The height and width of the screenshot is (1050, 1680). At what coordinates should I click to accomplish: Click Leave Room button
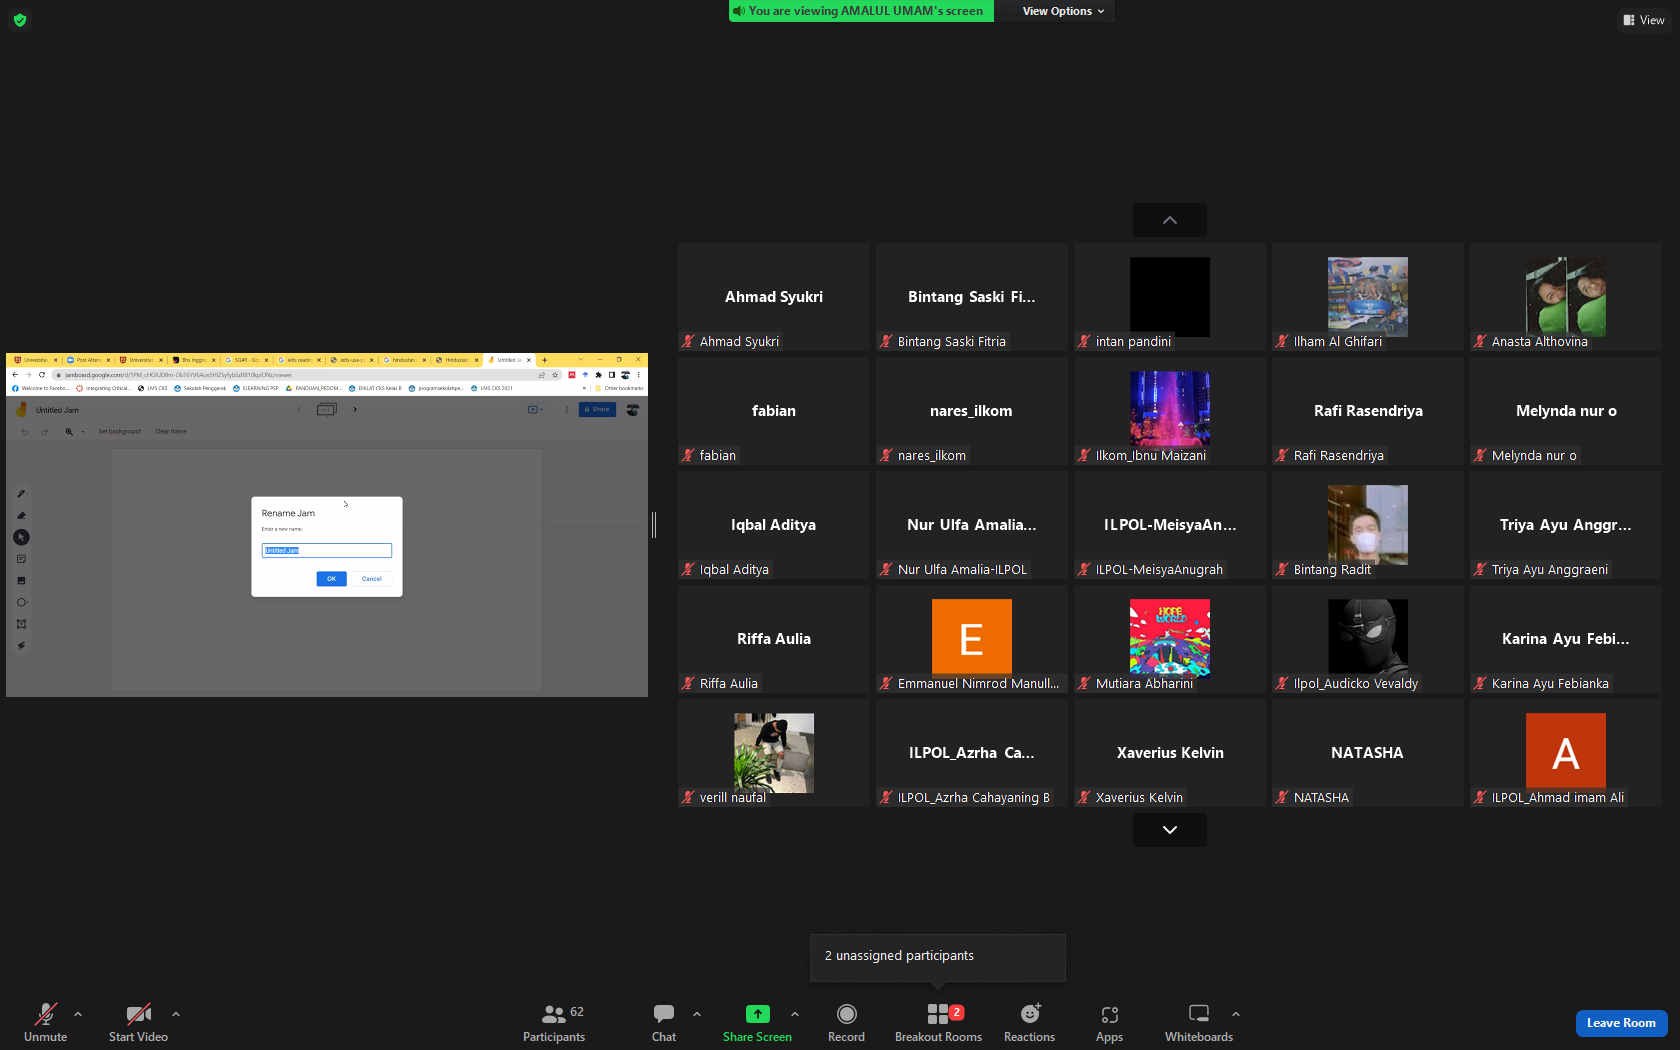(1621, 1023)
